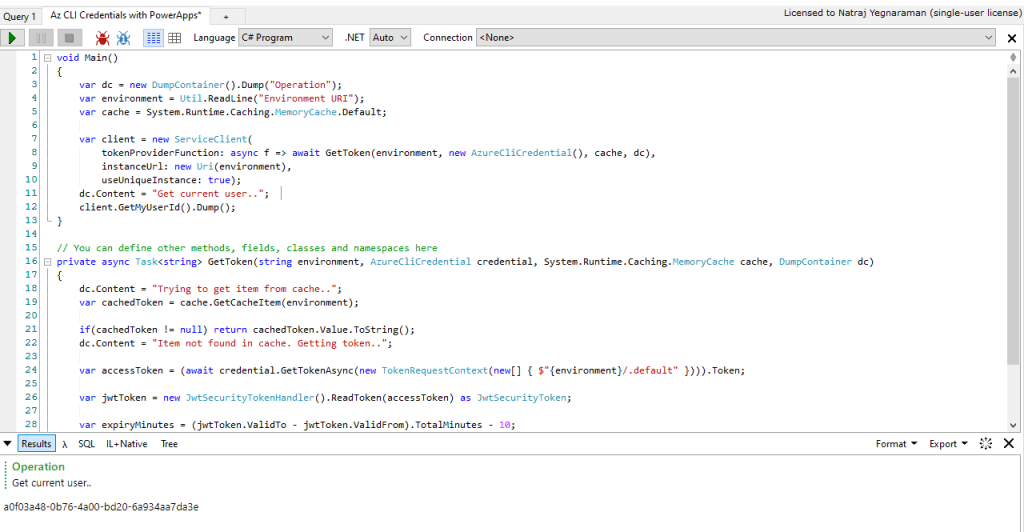Close the results panel
The image size is (1024, 532).
[1008, 444]
